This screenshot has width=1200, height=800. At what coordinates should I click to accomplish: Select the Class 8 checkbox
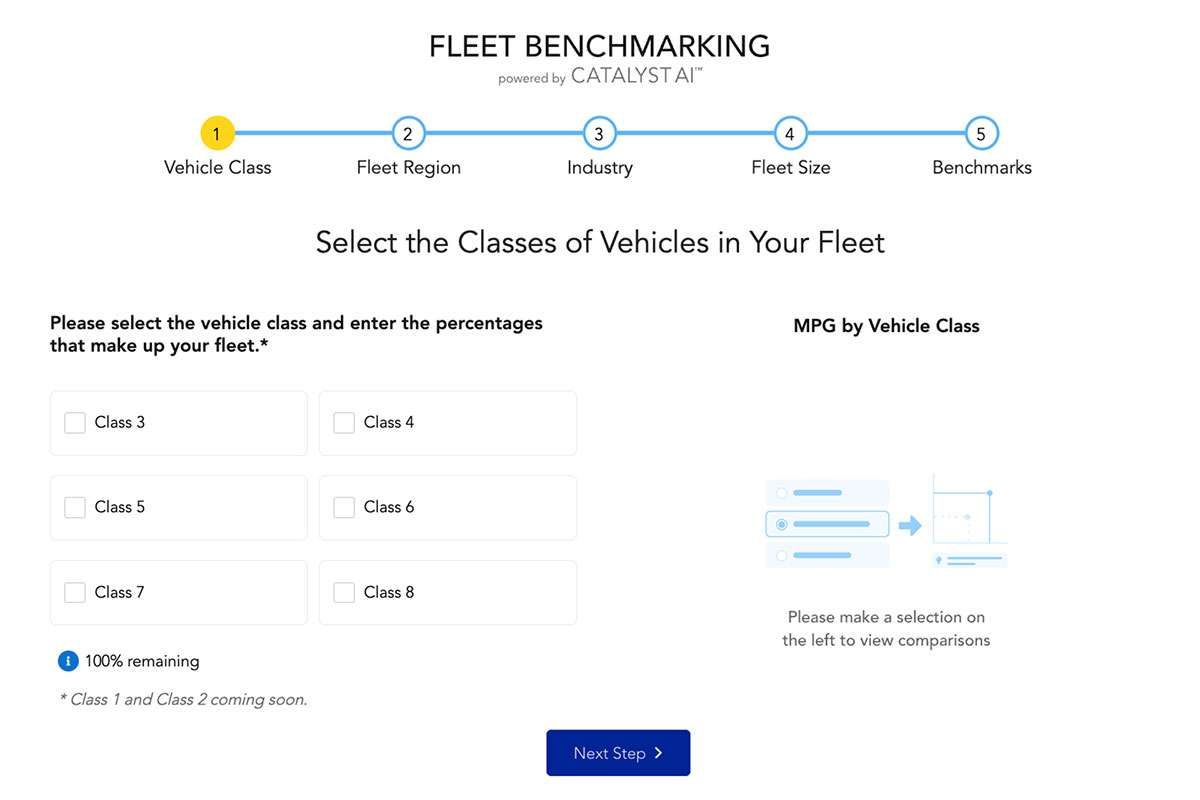pyautogui.click(x=343, y=591)
